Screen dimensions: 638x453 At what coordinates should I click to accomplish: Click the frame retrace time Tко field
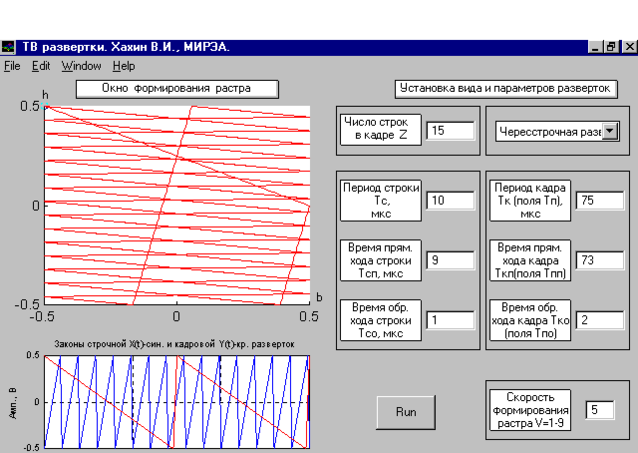point(602,320)
